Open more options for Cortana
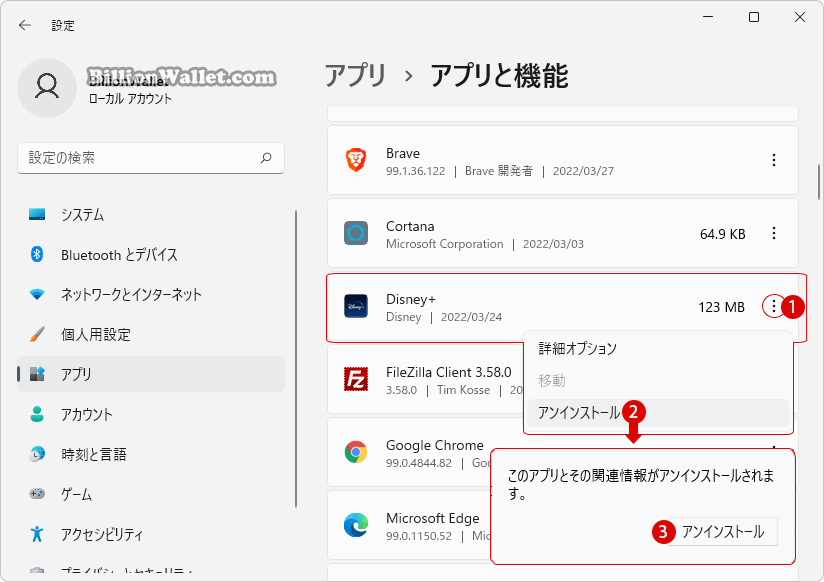 click(x=774, y=233)
